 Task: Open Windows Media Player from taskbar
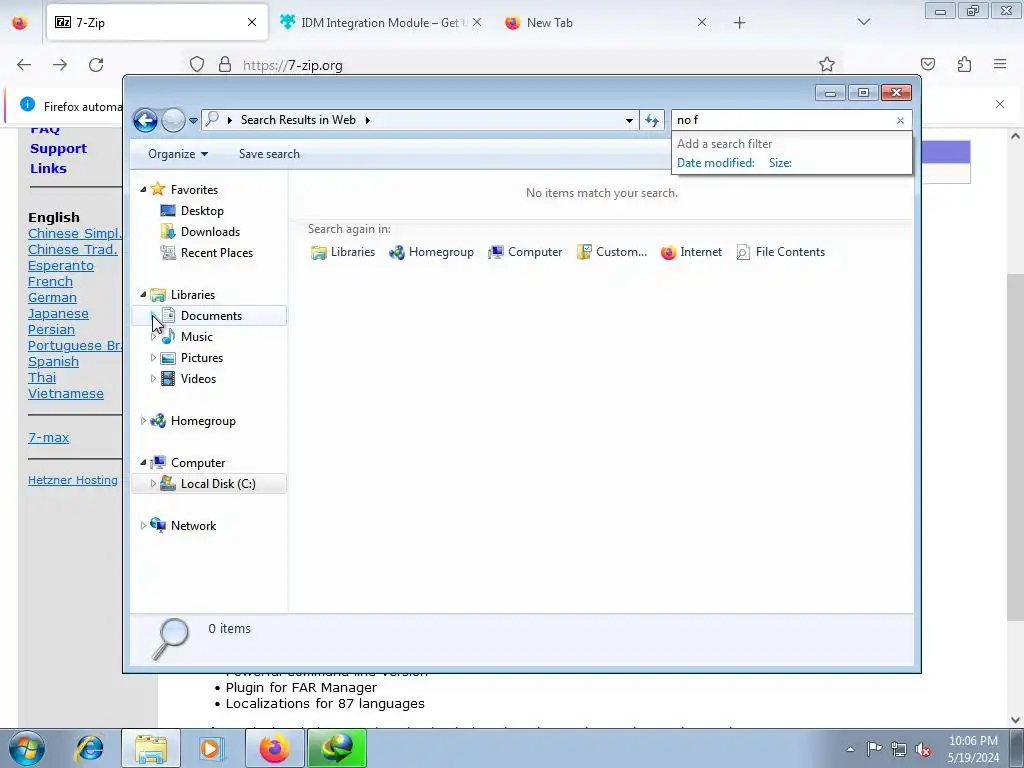point(210,748)
